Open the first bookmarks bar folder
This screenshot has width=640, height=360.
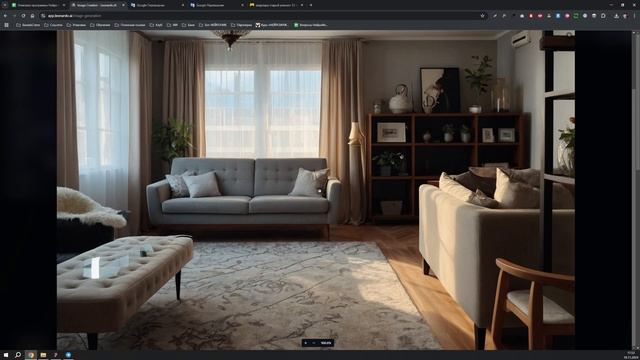(x=28, y=25)
